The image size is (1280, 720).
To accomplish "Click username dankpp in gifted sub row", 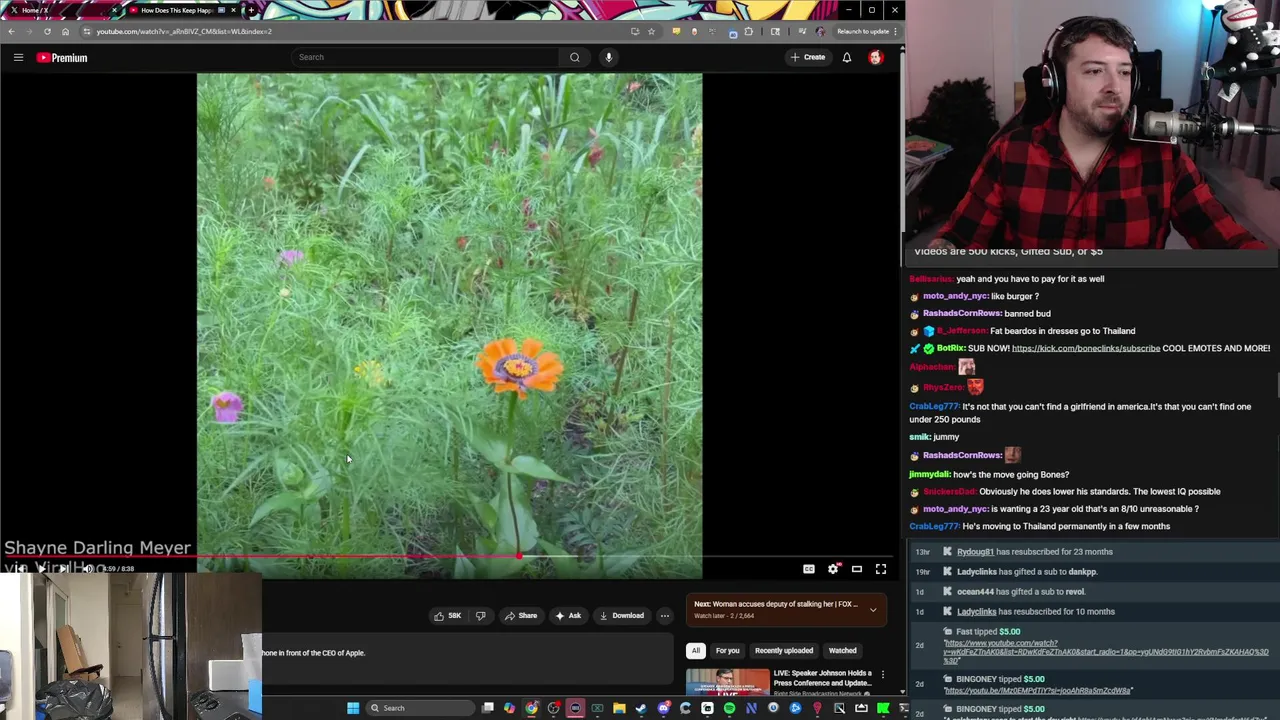I will pos(1082,572).
